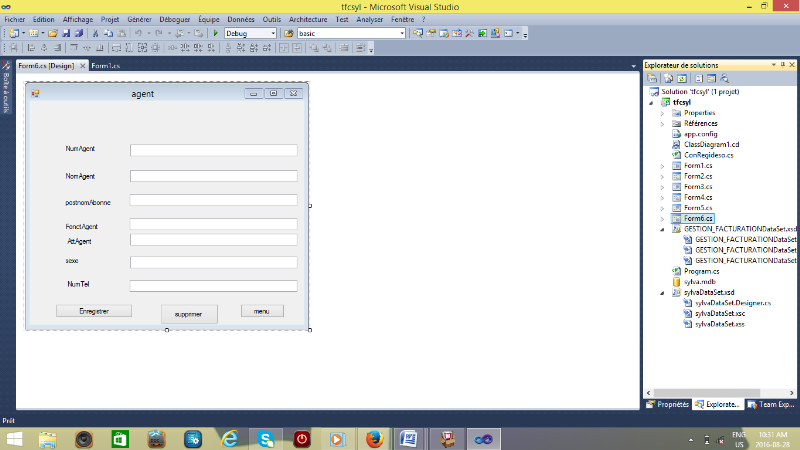The width and height of the screenshot is (800, 450).
Task: Open Firefox from the taskbar
Action: tap(374, 439)
